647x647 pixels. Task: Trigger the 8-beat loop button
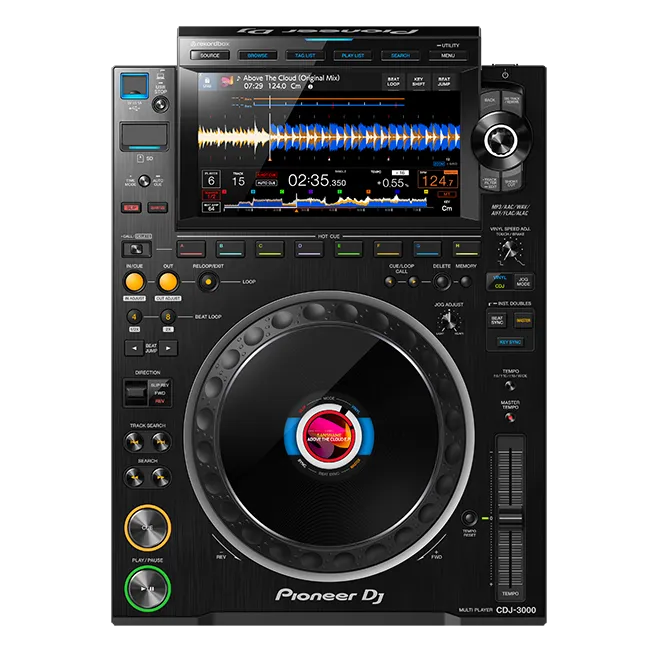point(168,317)
